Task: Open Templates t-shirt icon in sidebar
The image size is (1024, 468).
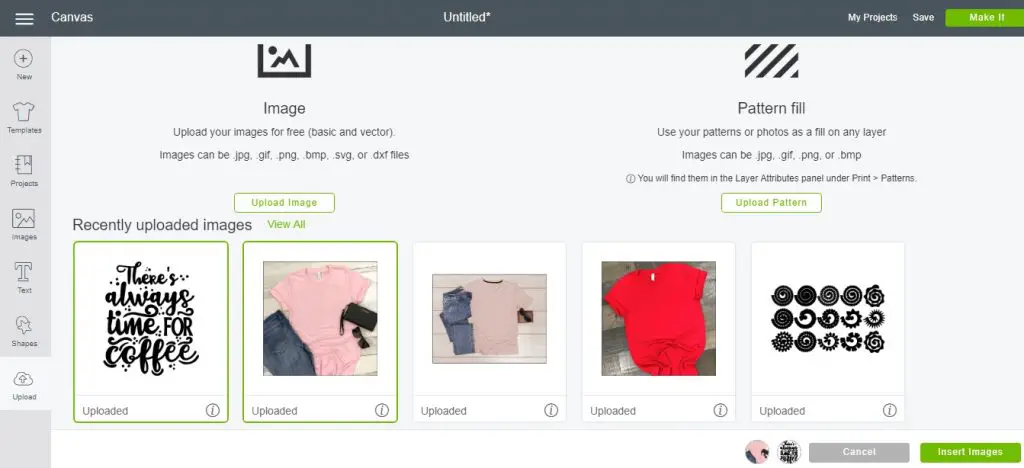Action: tap(24, 112)
